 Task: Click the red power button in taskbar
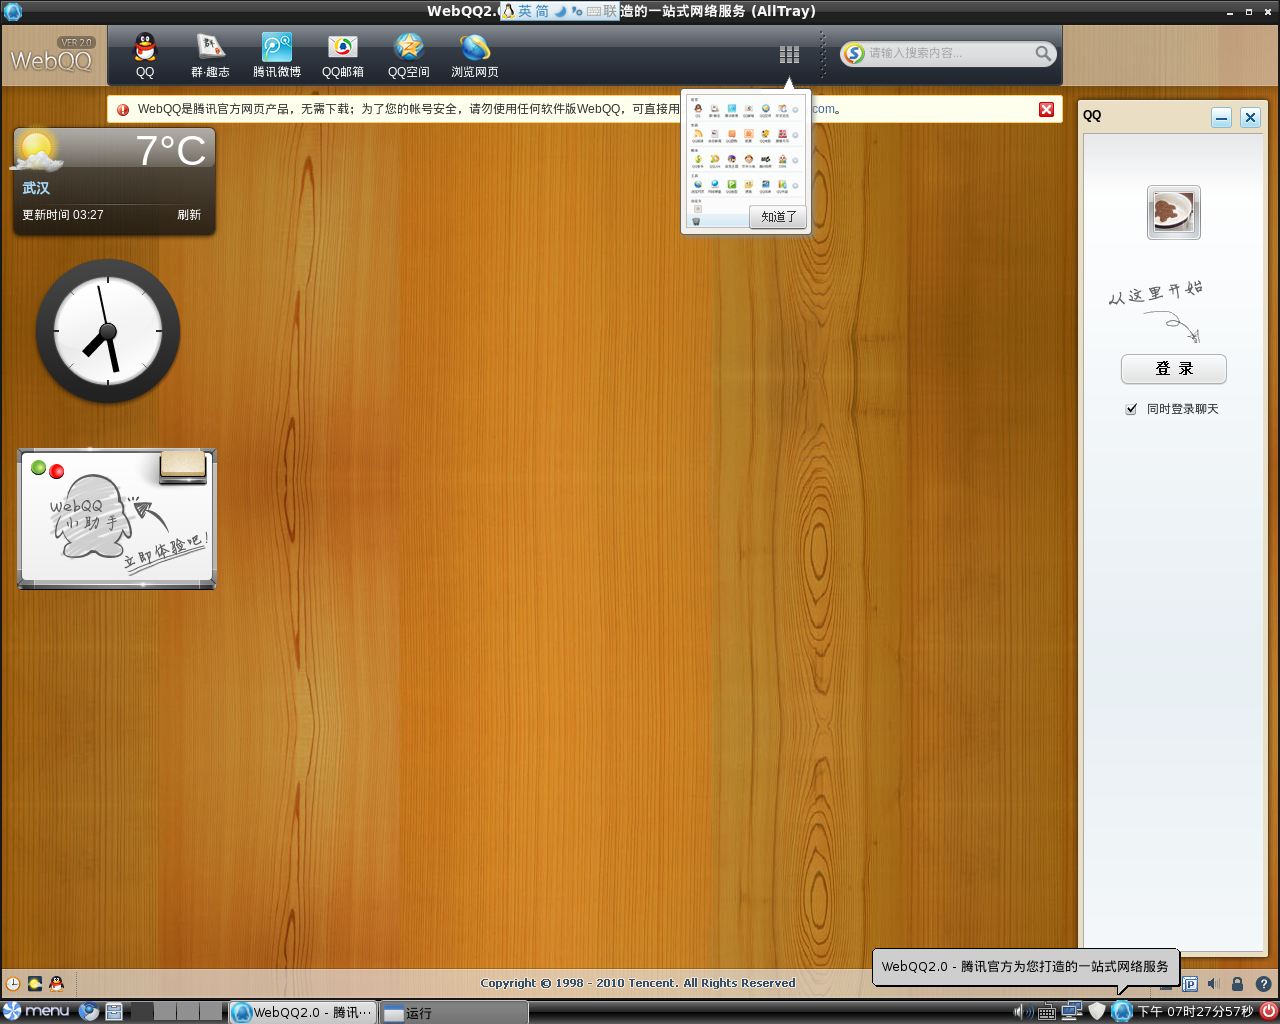tap(1268, 1011)
